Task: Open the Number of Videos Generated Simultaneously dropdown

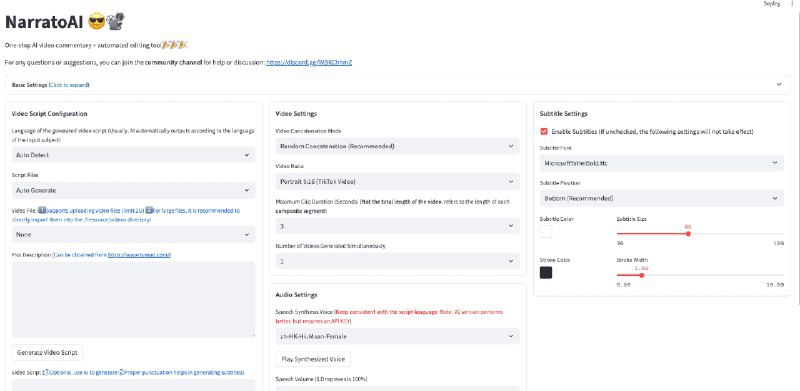Action: tap(397, 261)
